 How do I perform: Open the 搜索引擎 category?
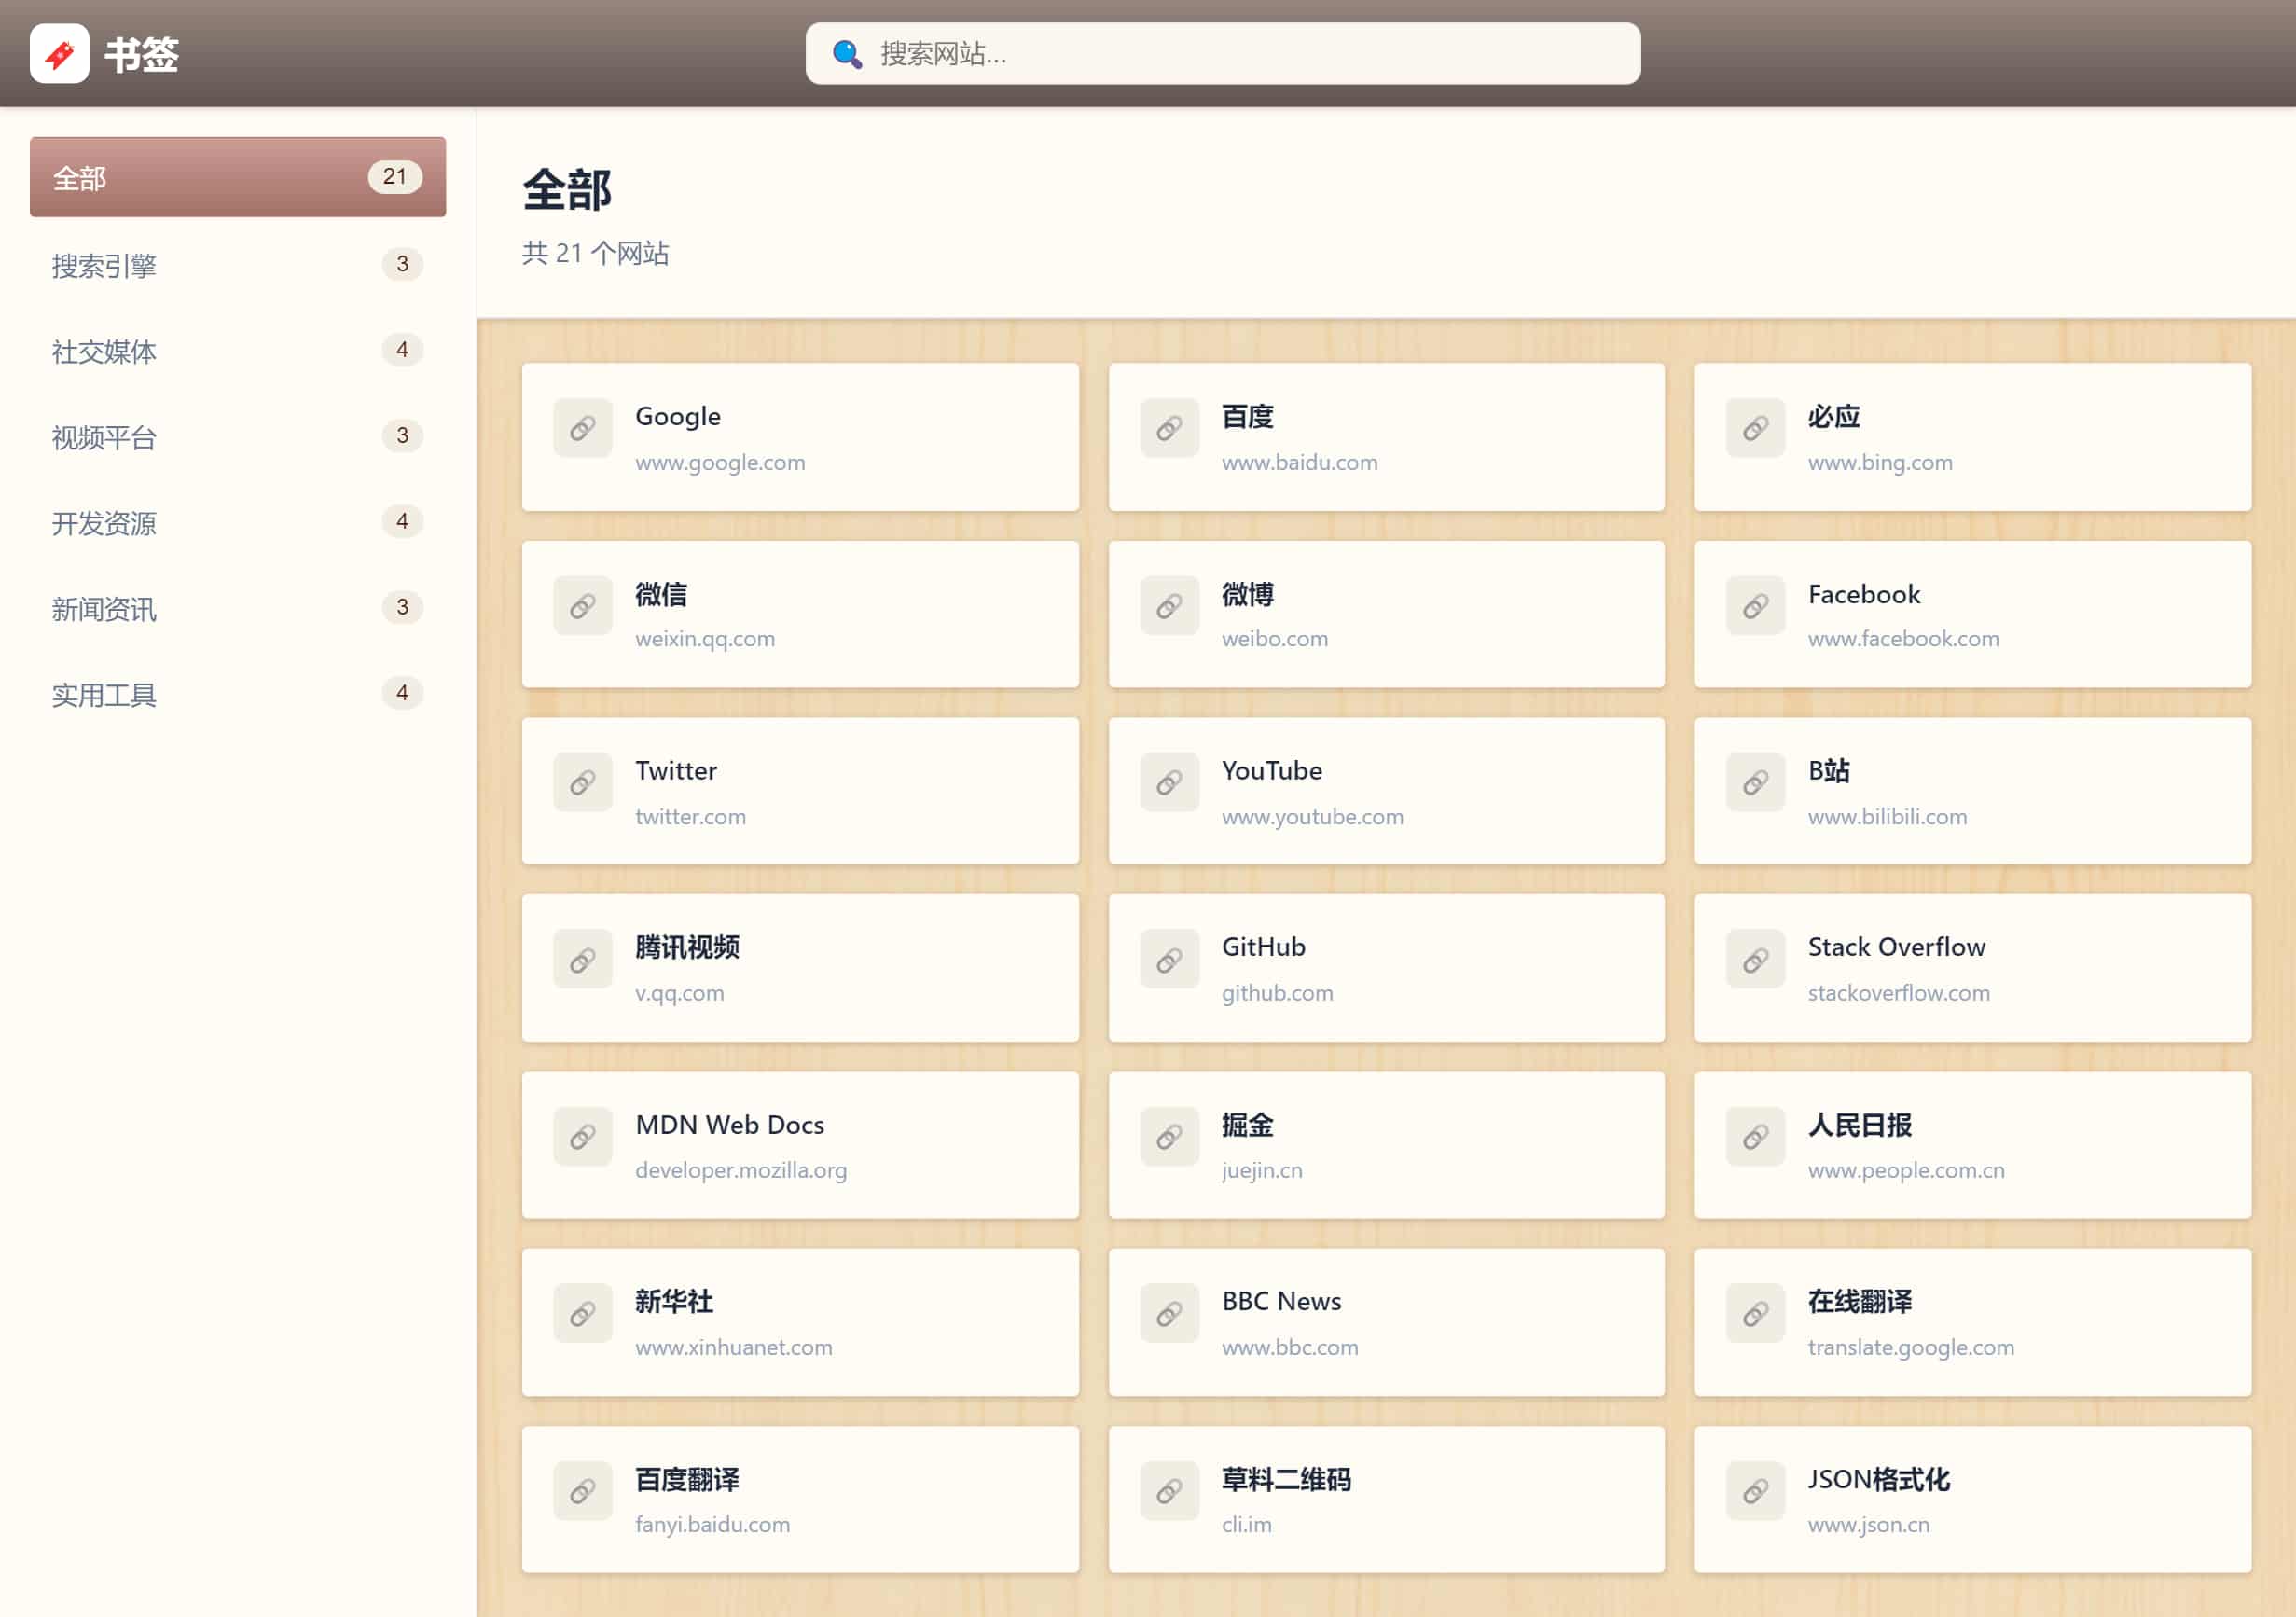(x=238, y=264)
